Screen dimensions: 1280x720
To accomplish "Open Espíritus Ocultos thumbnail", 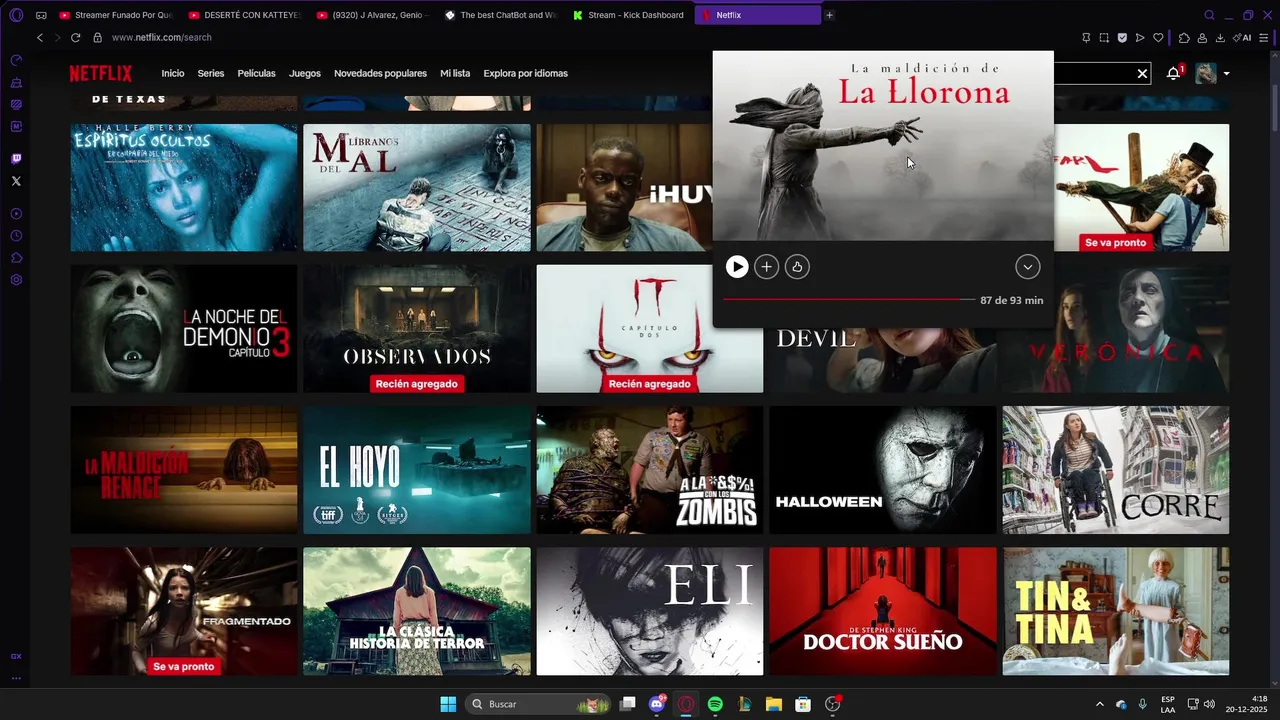I will (184, 188).
